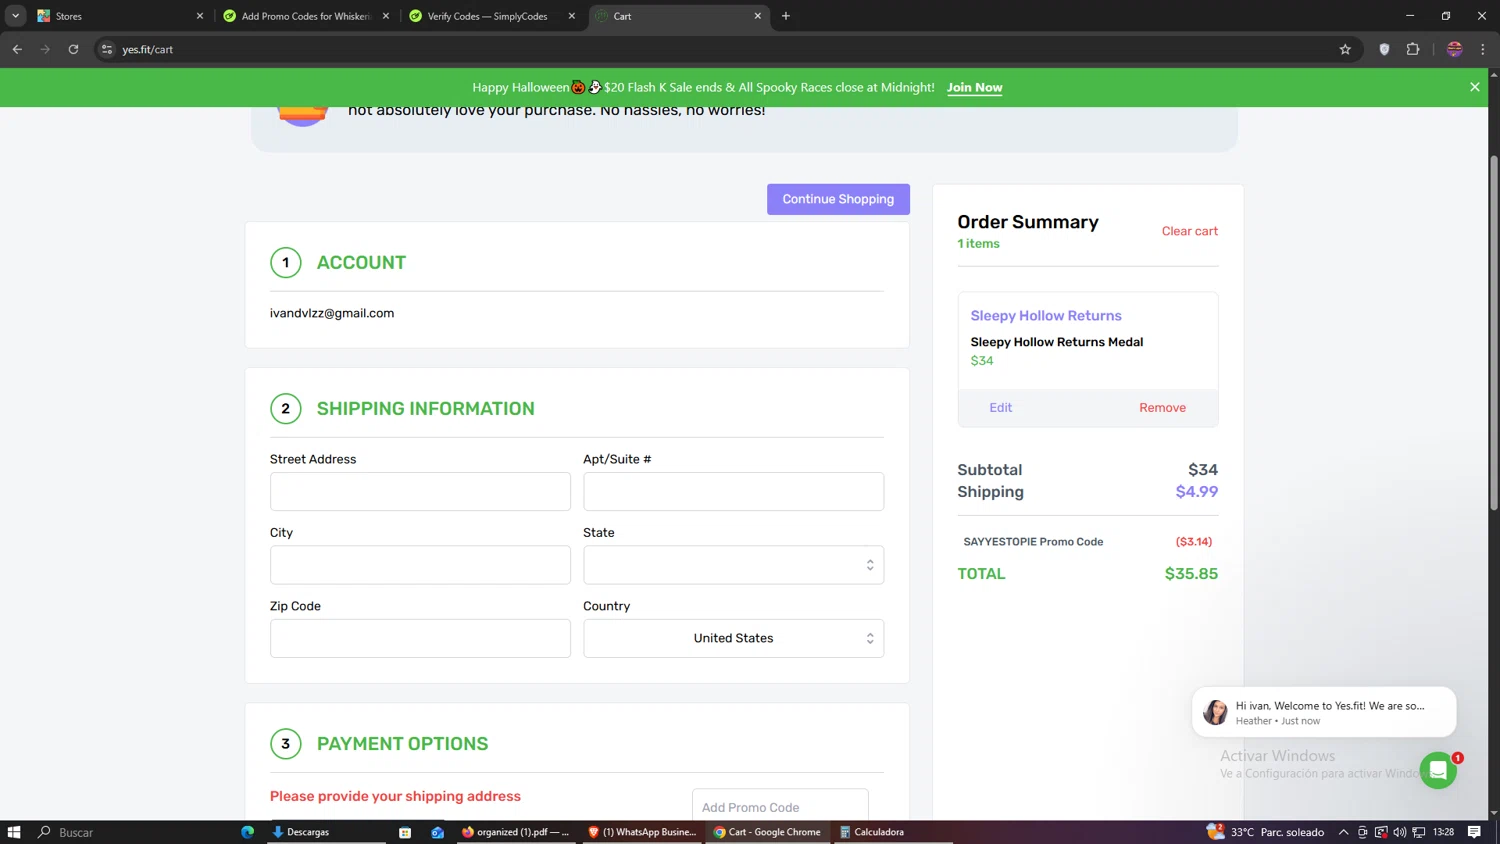Click the TOTAL $35.85 amount

coord(1191,574)
